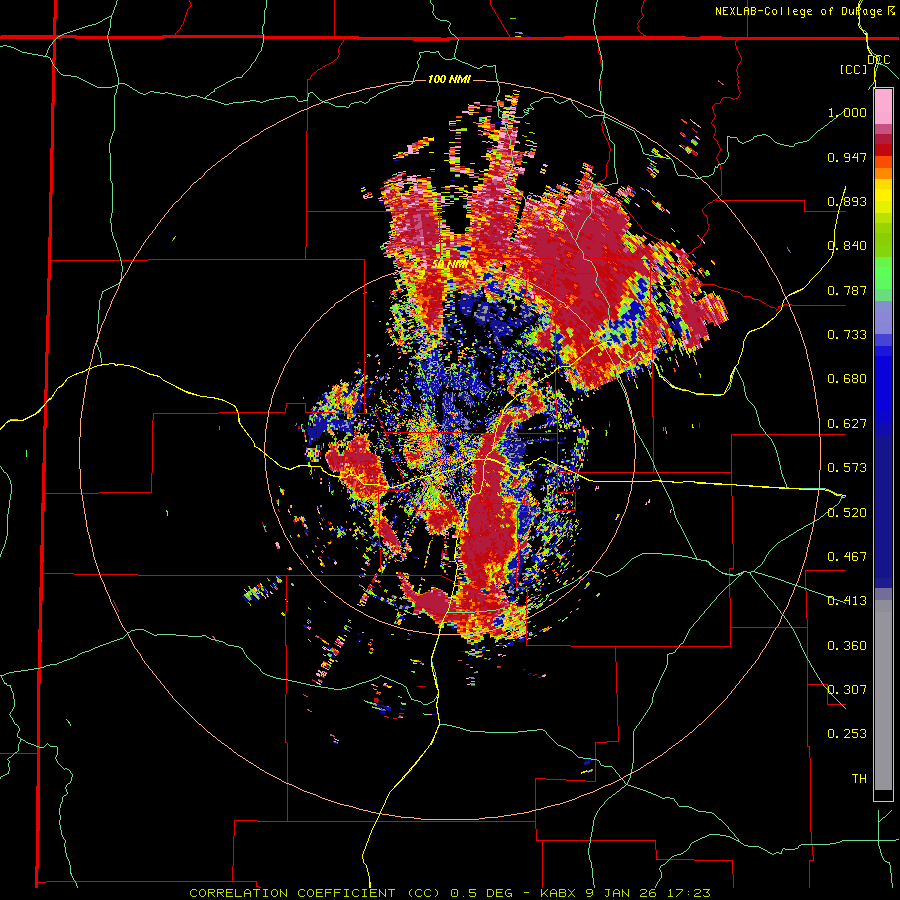Click the NEXLAB-College of DuPage label
The image size is (900, 900).
[798, 11]
